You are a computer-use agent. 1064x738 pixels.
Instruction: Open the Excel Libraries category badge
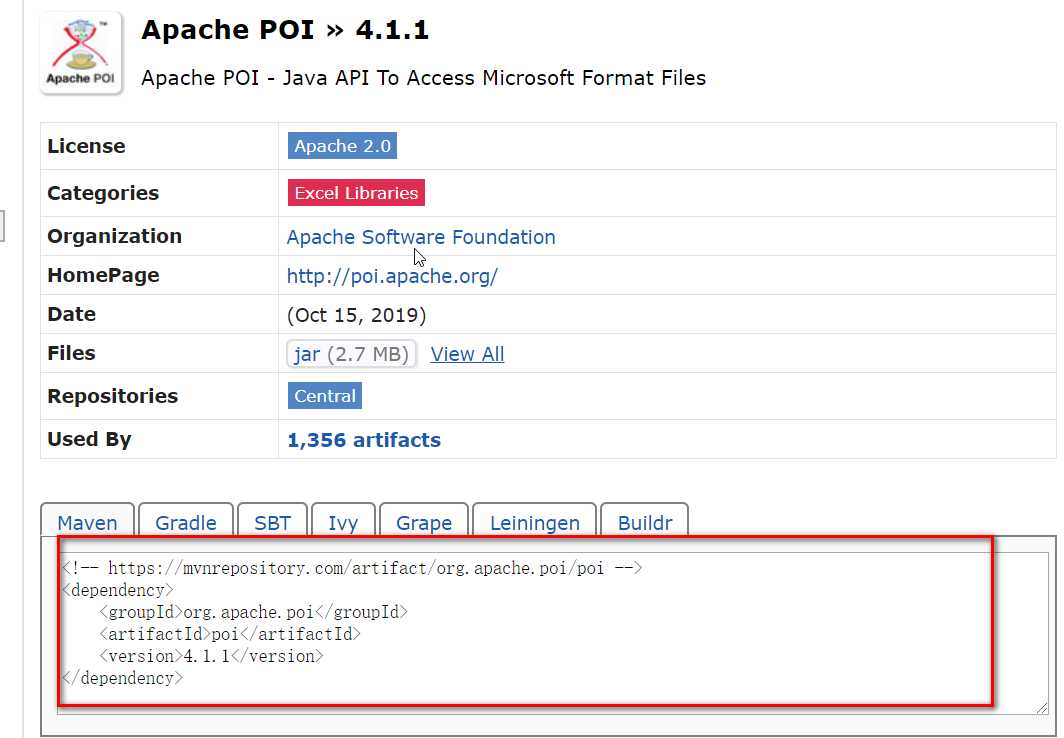point(356,193)
